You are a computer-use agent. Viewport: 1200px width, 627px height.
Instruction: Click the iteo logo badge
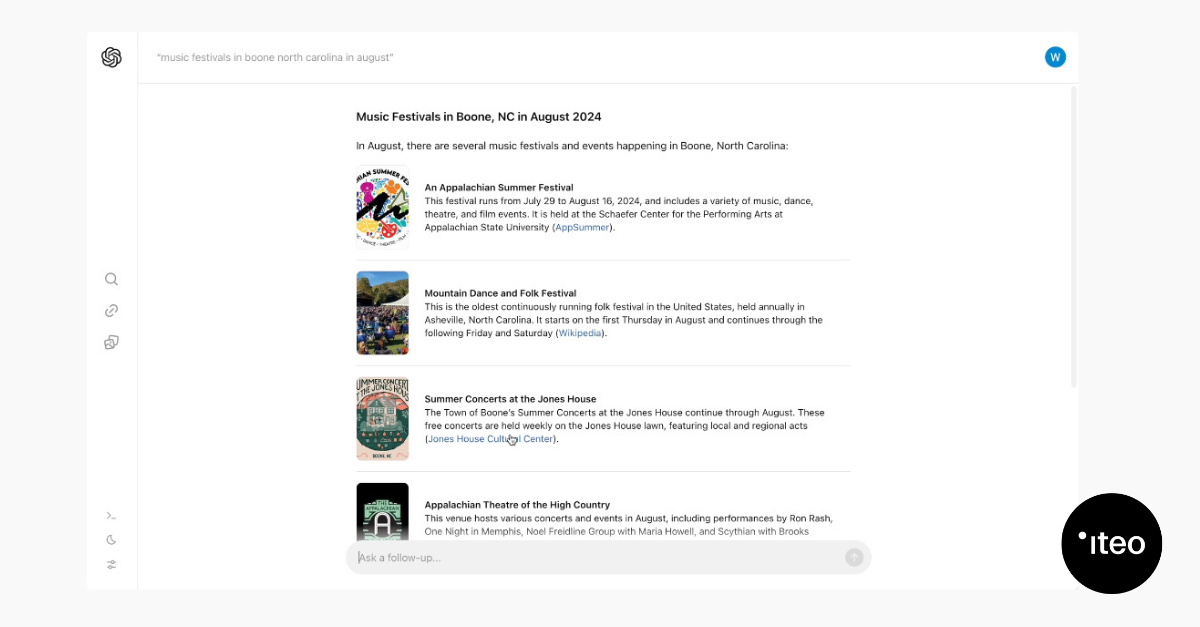tap(1111, 543)
